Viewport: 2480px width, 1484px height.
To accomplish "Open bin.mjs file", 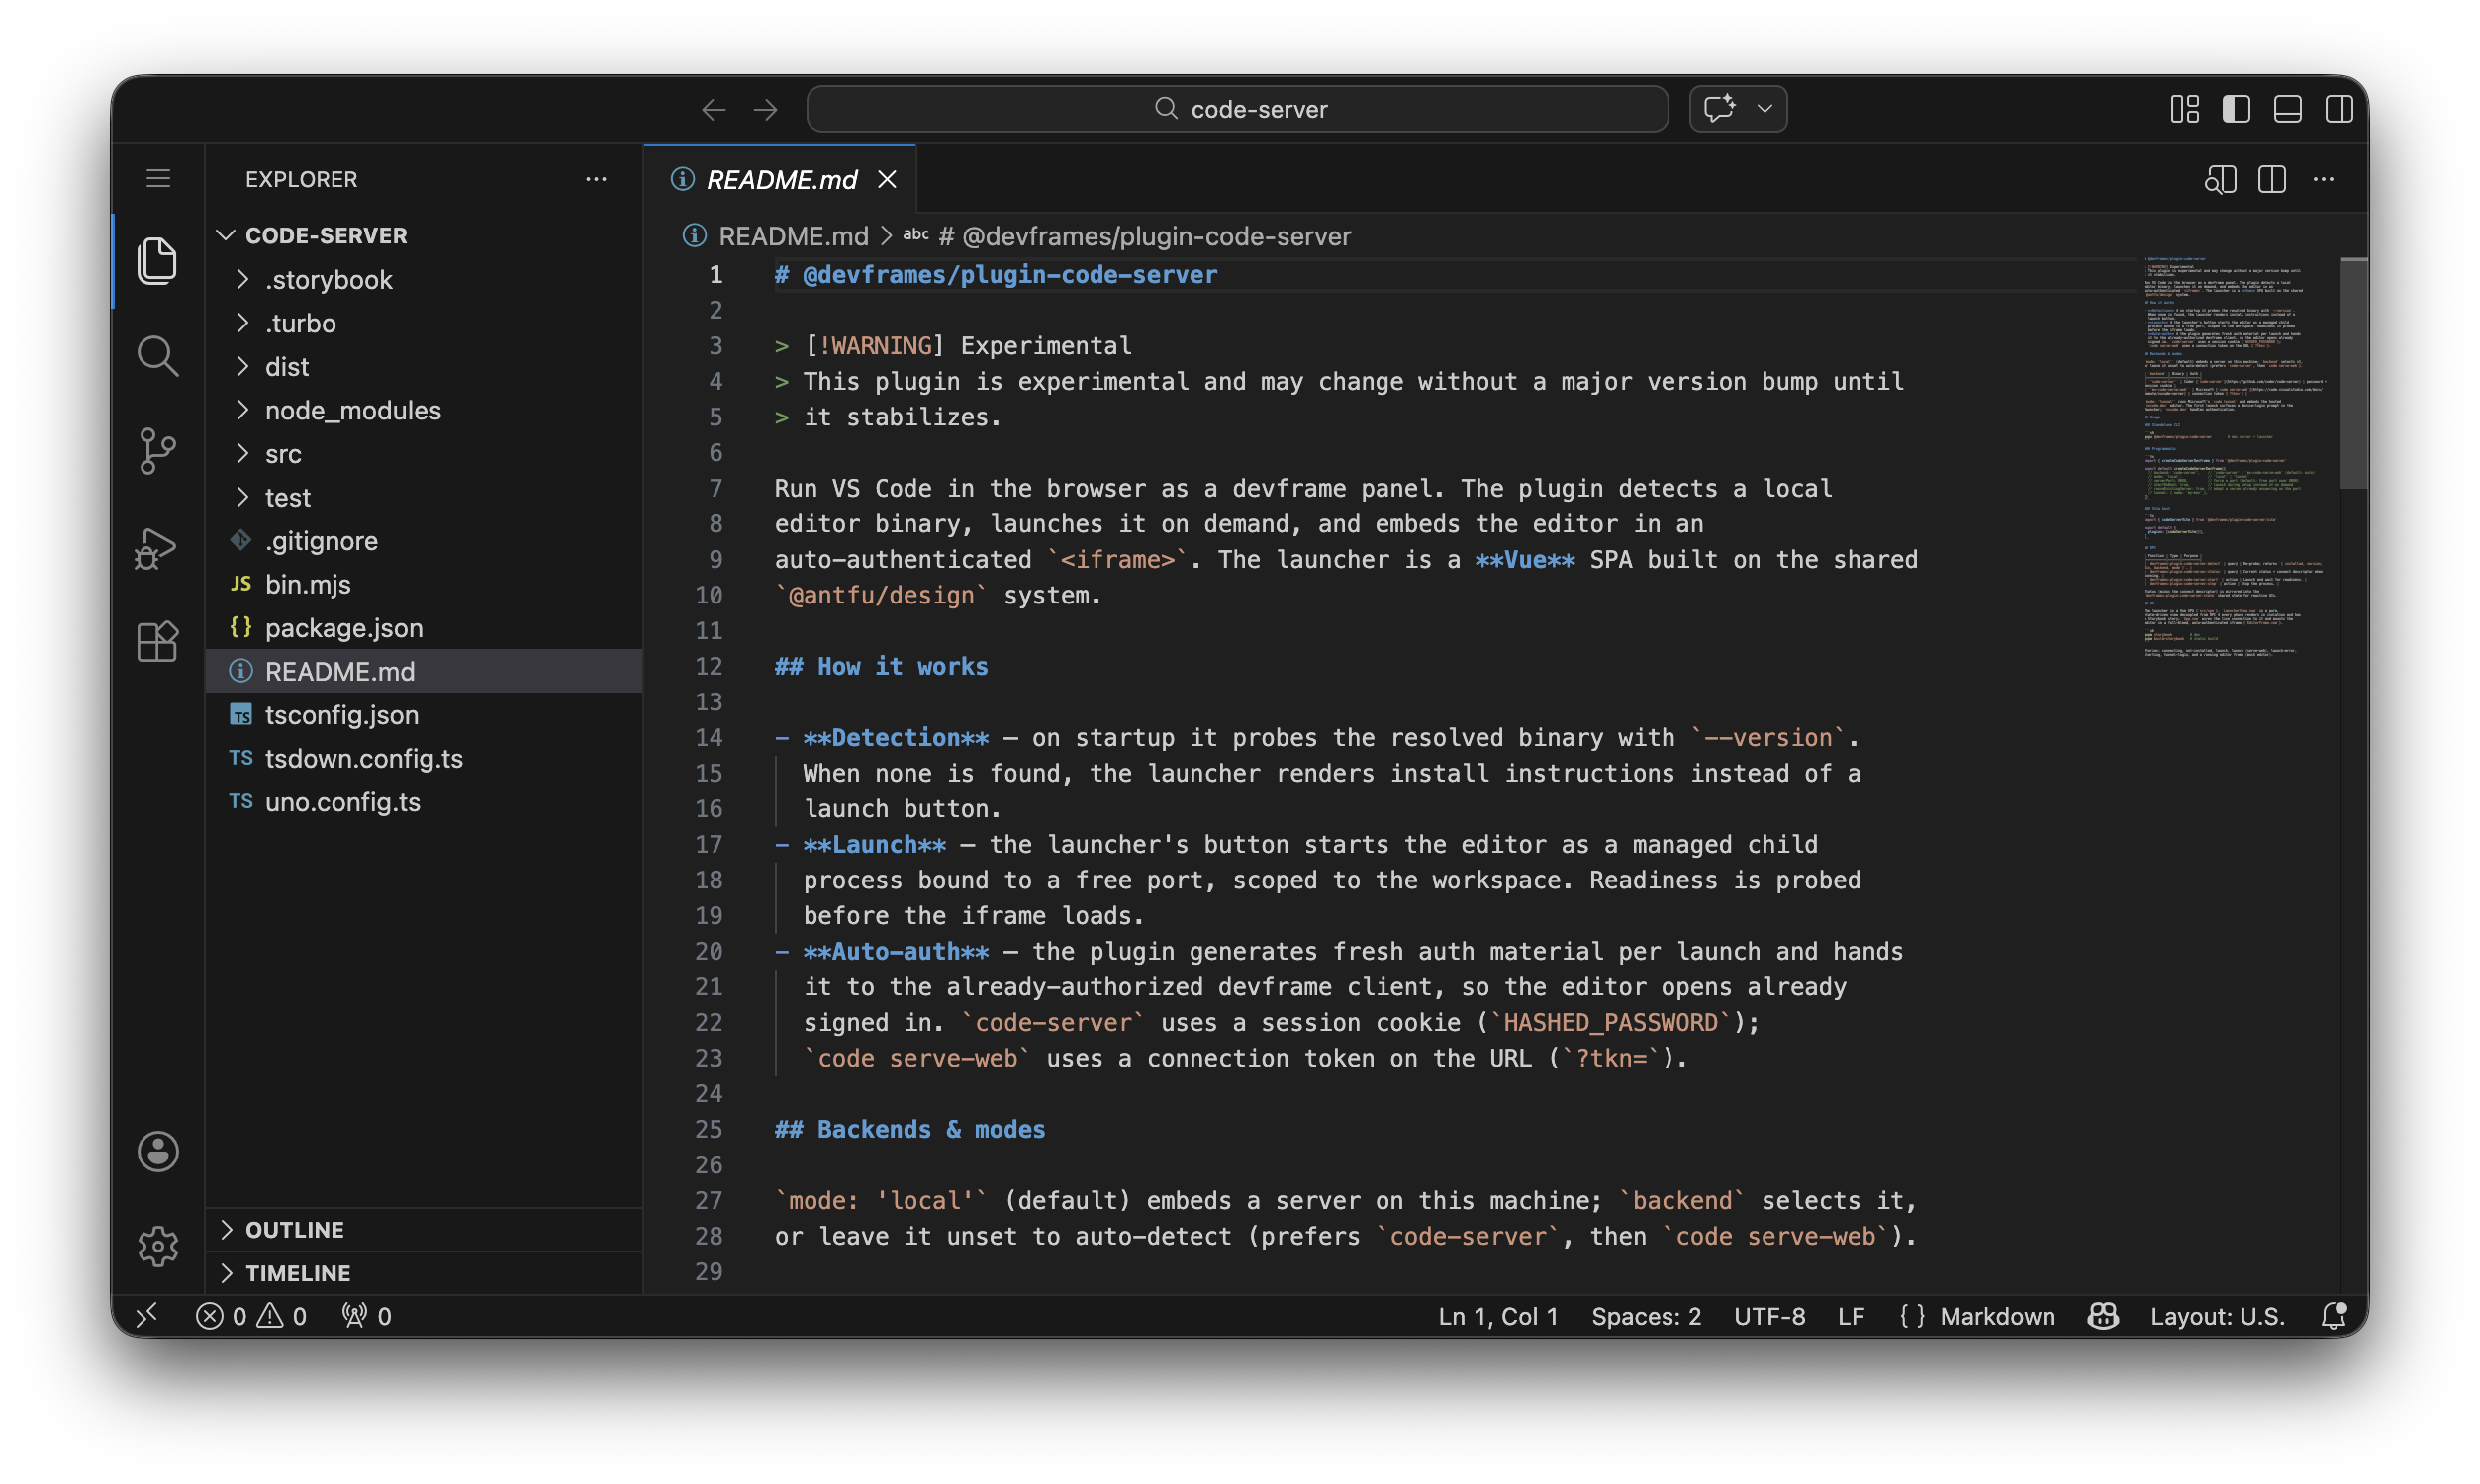I will tap(424, 584).
